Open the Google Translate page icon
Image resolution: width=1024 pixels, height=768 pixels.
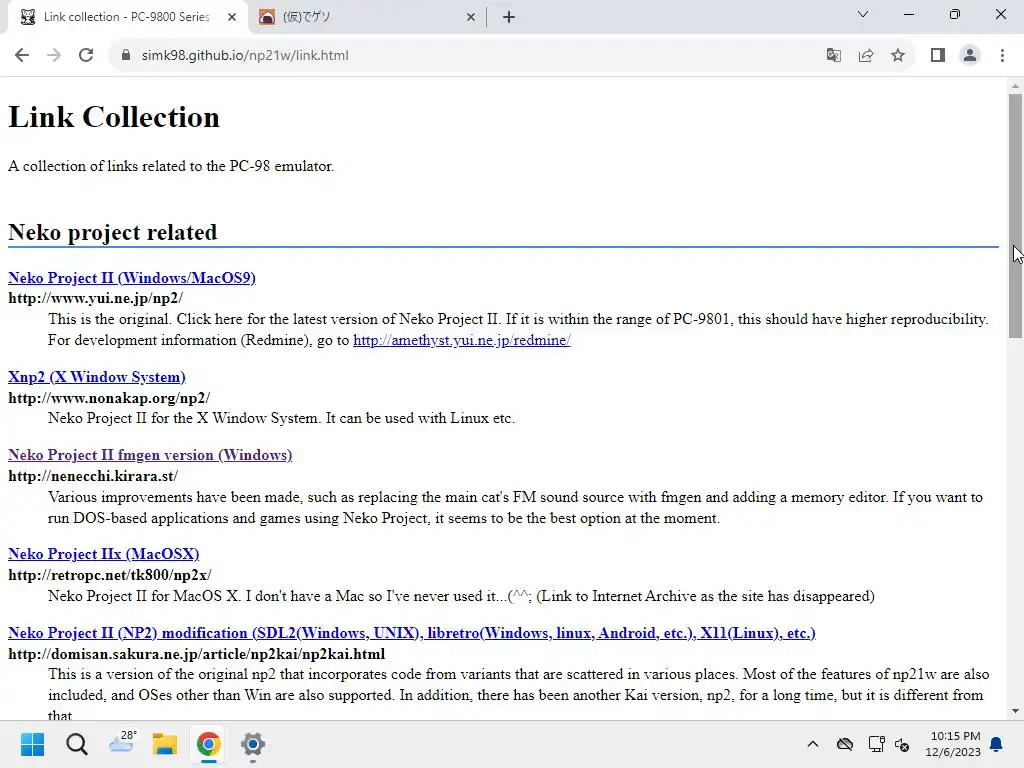(x=833, y=55)
